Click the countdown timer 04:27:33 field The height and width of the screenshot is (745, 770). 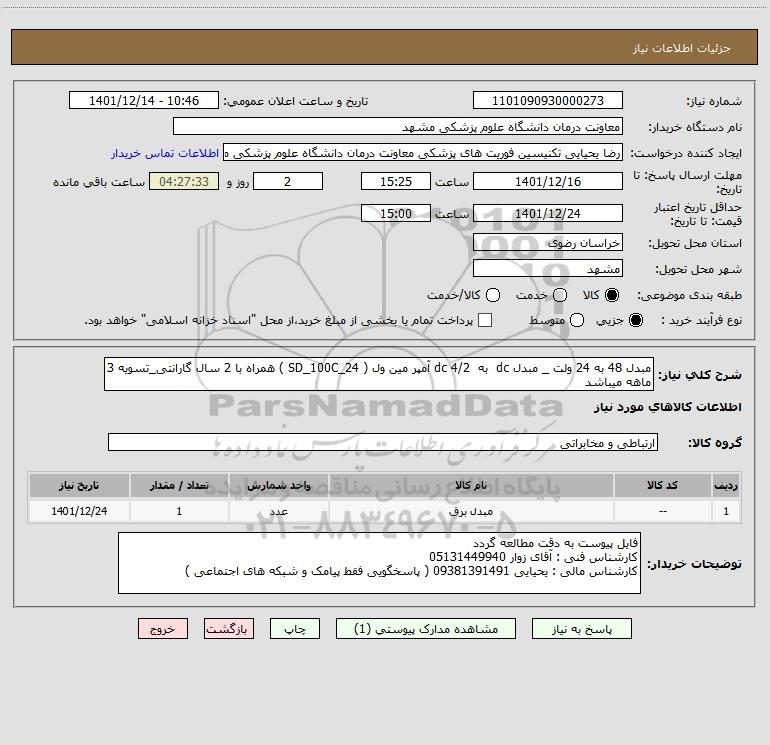point(184,182)
